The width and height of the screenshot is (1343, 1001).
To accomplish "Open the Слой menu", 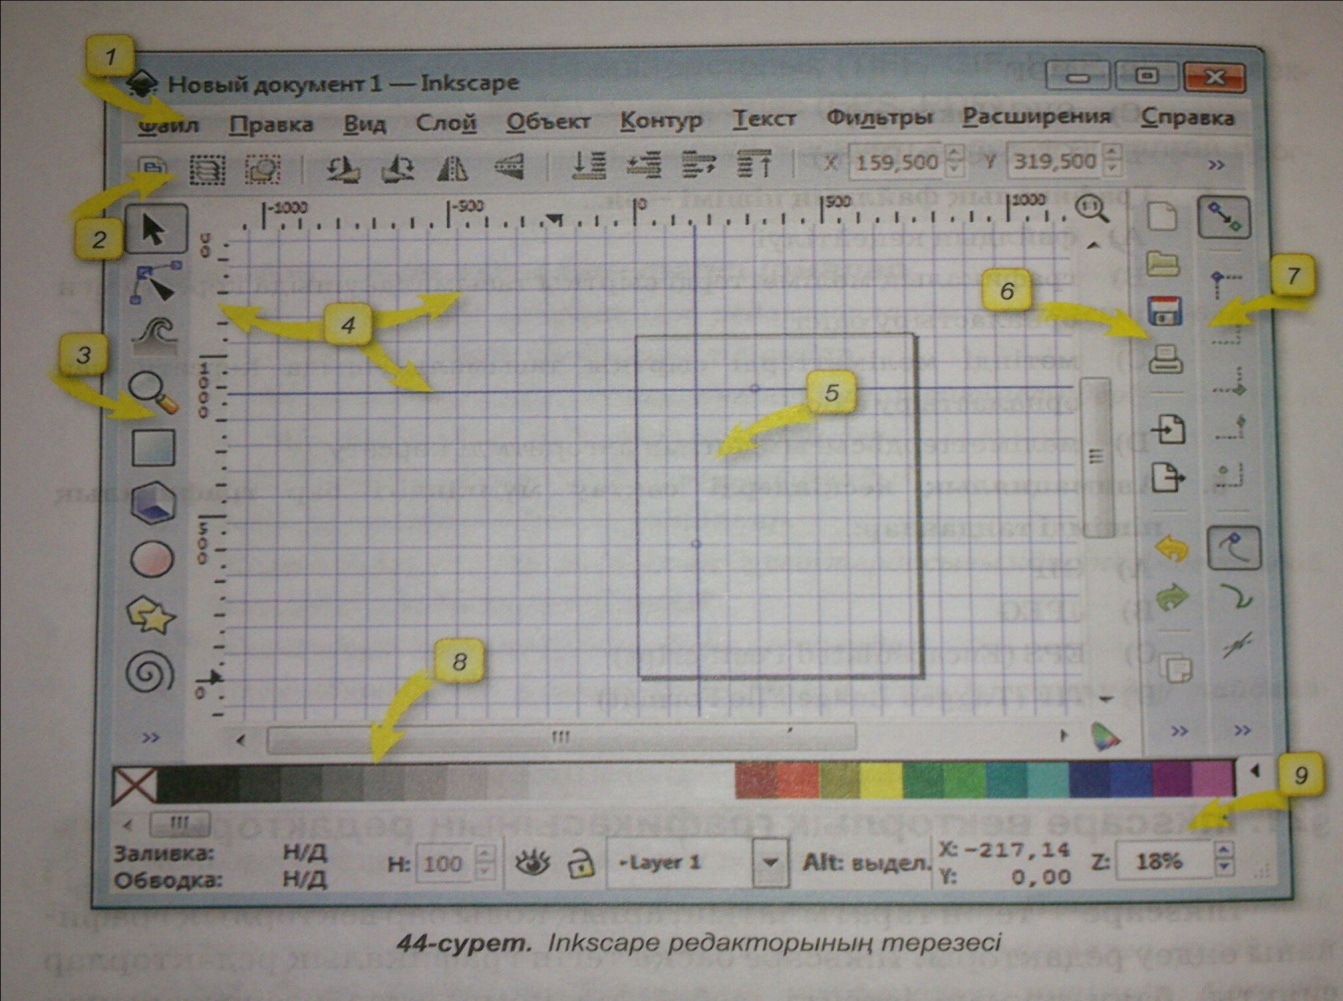I will 446,123.
